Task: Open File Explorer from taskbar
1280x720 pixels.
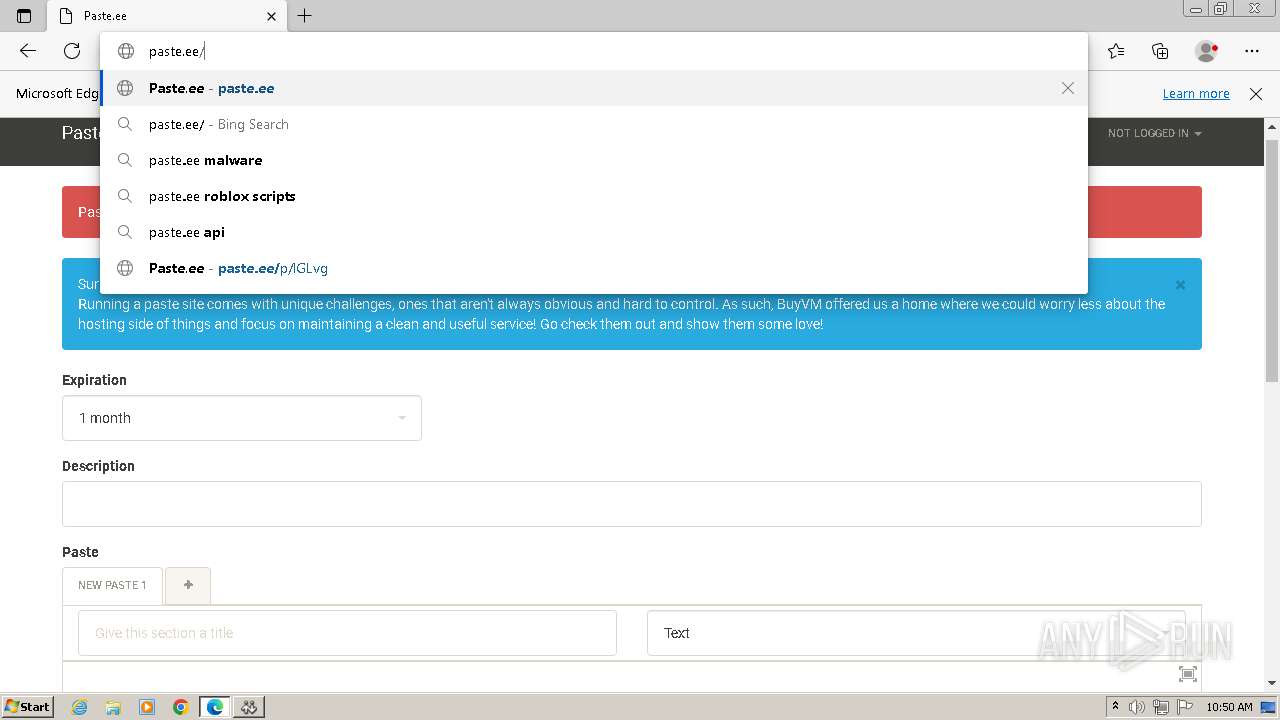Action: pos(113,707)
